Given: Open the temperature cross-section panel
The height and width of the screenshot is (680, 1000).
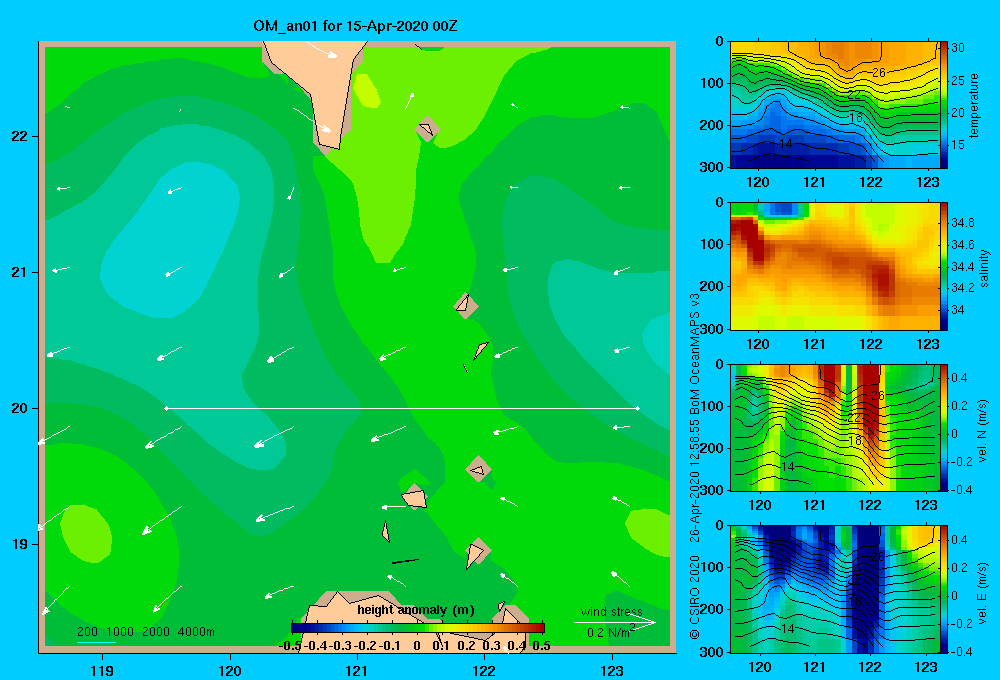Looking at the screenshot, I should coord(834,105).
